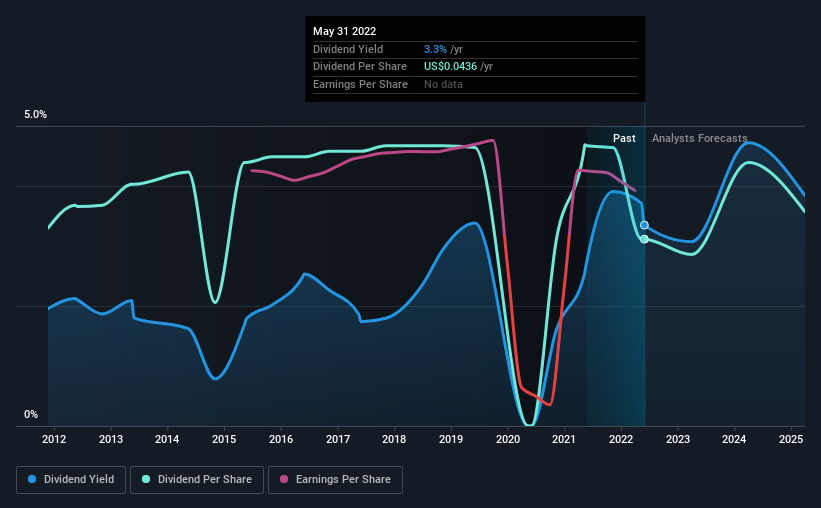This screenshot has height=508, width=821.
Task: Toggle the Dividend Per Share legend button
Action: click(197, 480)
